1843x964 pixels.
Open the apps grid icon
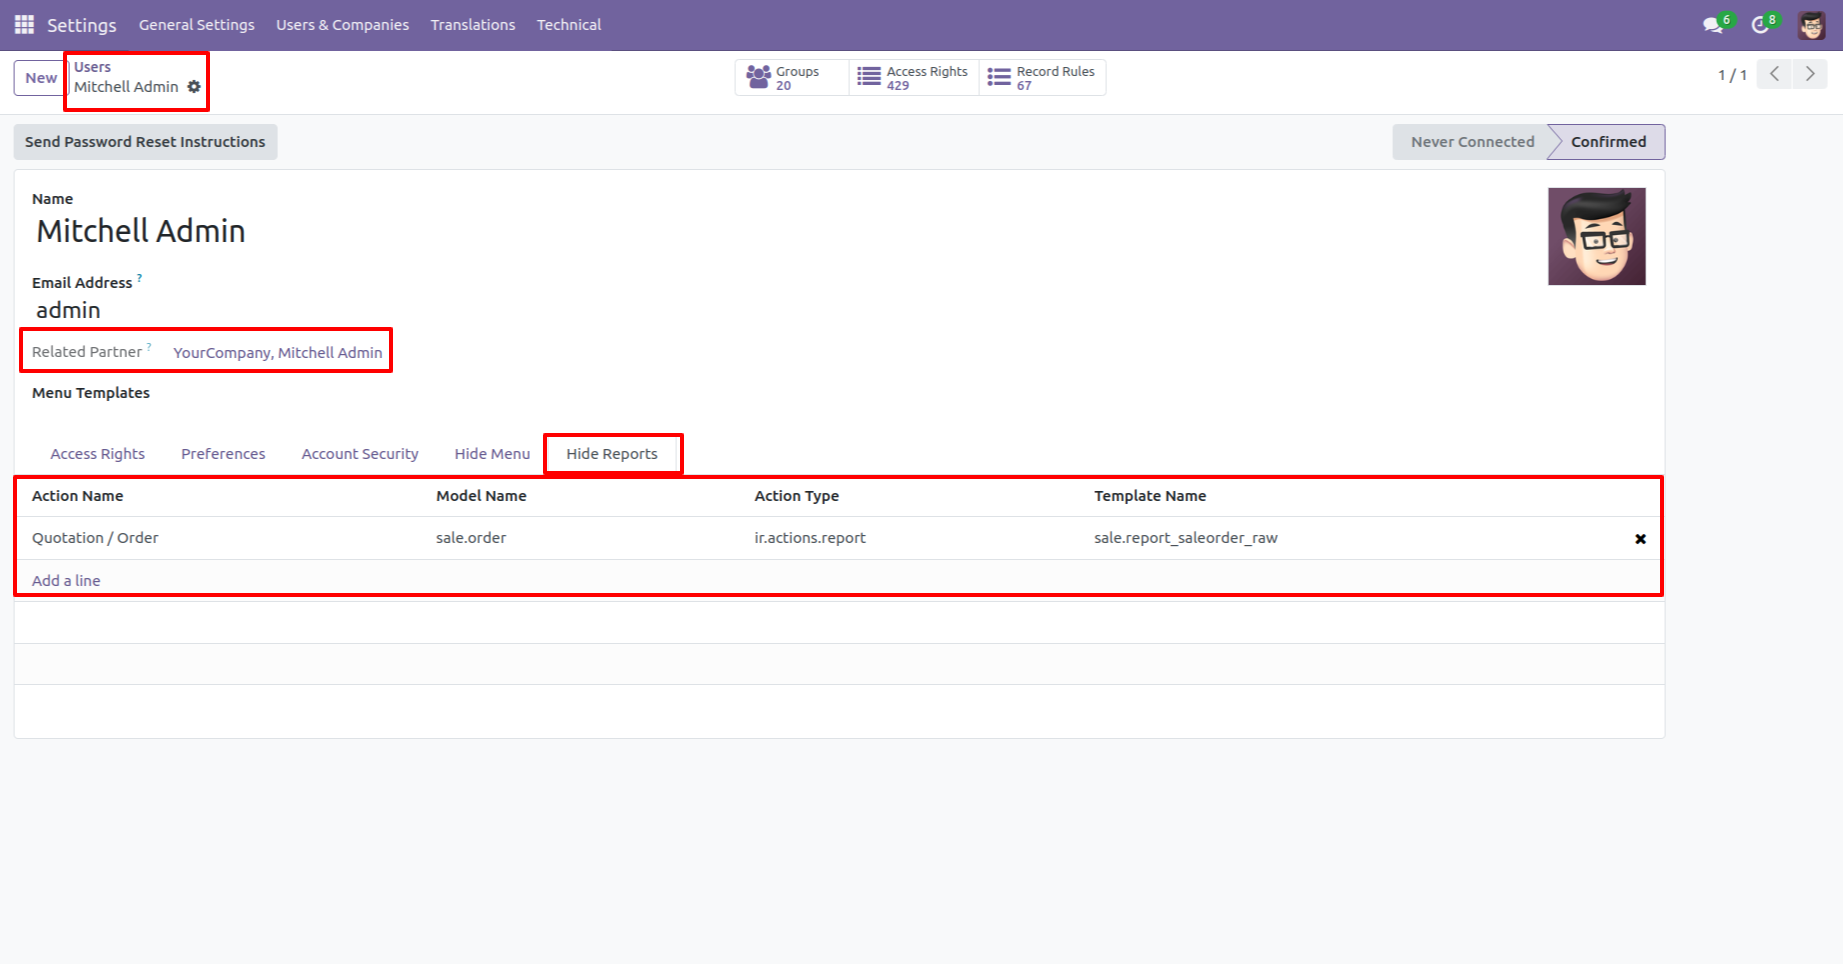pos(23,24)
